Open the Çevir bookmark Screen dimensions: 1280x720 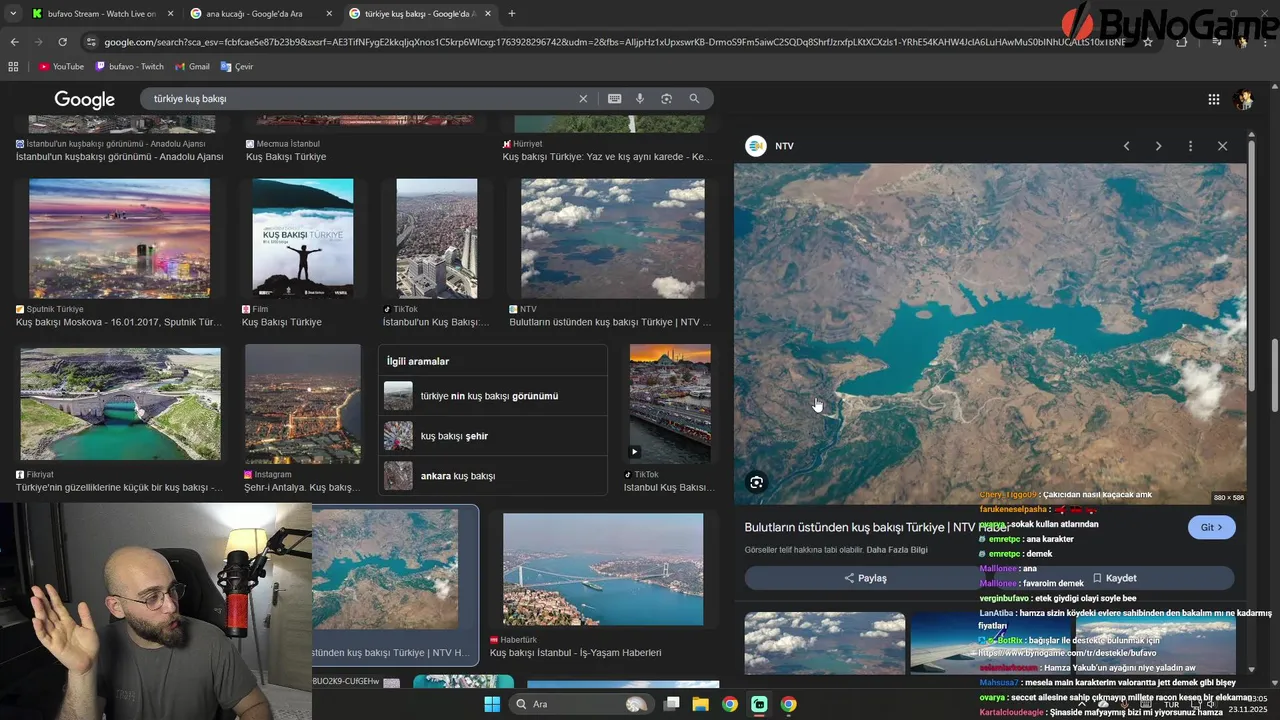pos(237,66)
